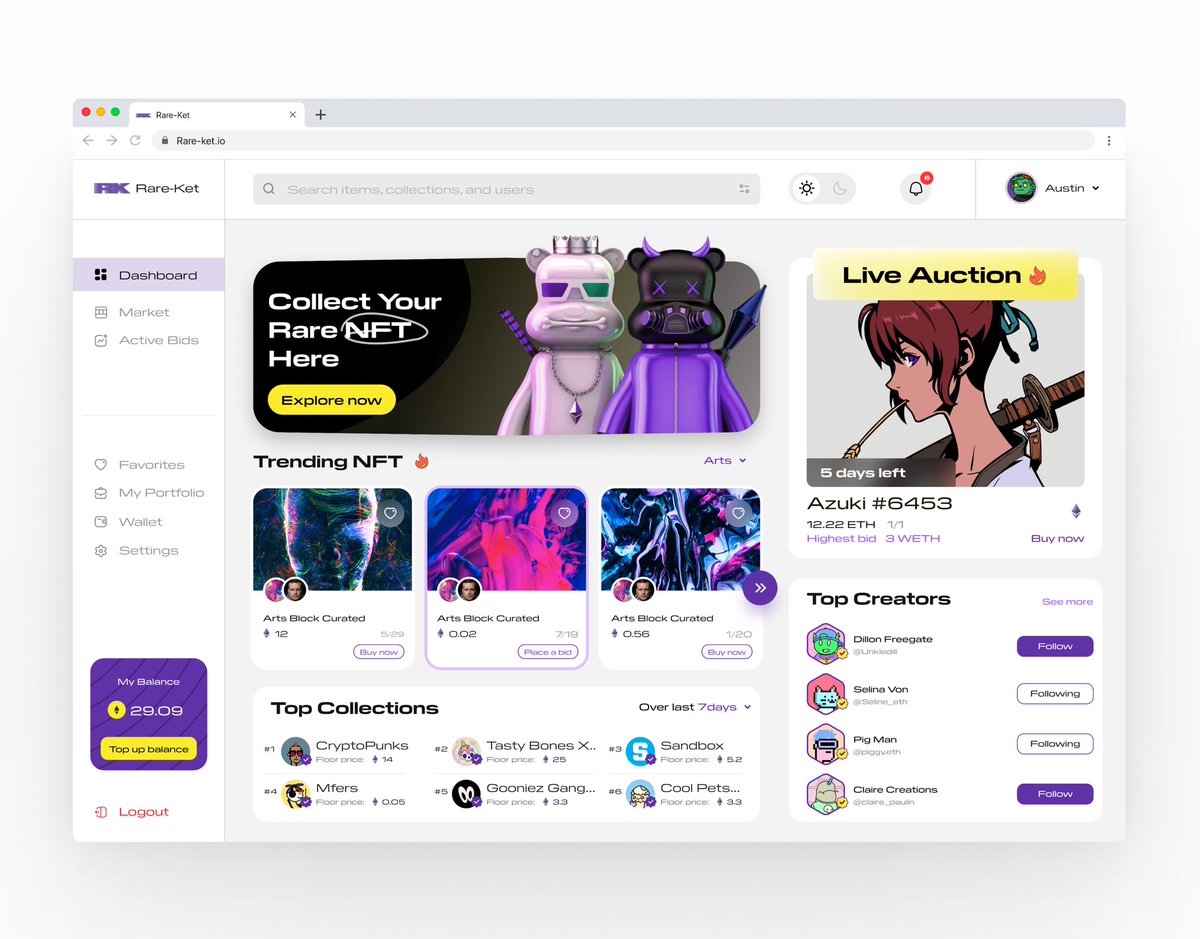Click the search magnifier icon
This screenshot has height=939, width=1200.
269,189
